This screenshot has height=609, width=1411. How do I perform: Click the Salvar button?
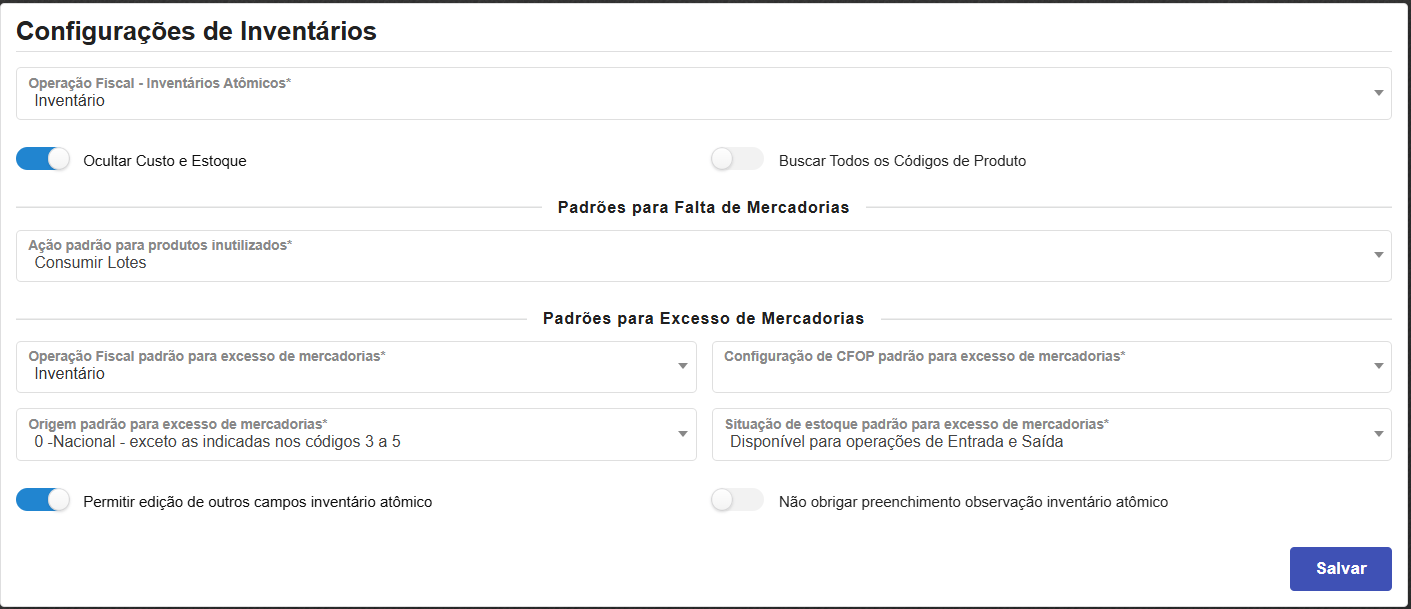point(1340,568)
